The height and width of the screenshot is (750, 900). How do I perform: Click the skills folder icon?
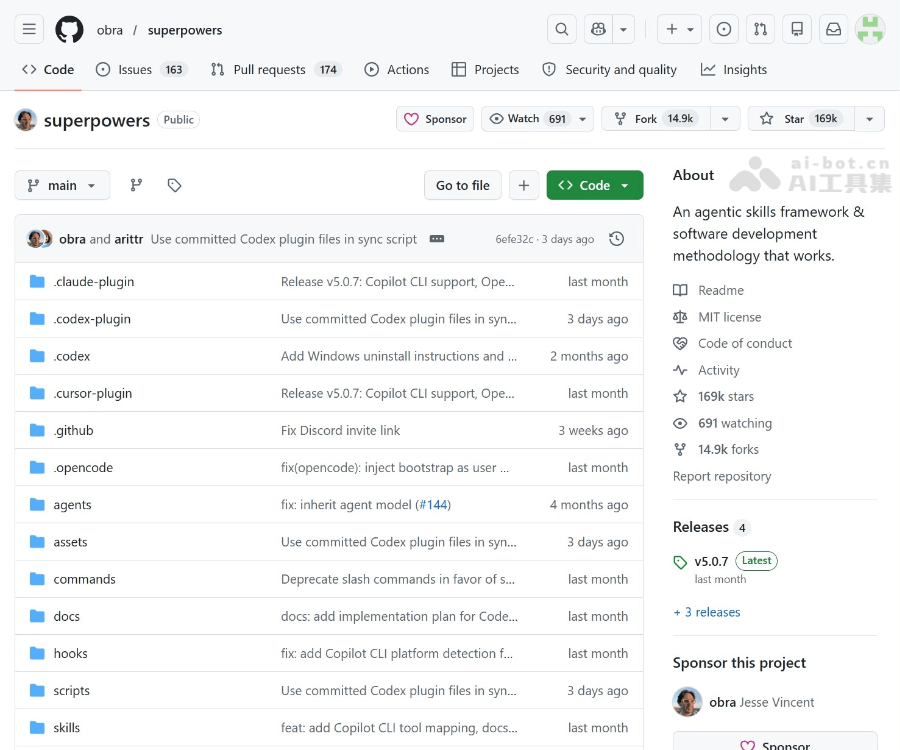[x=37, y=727]
